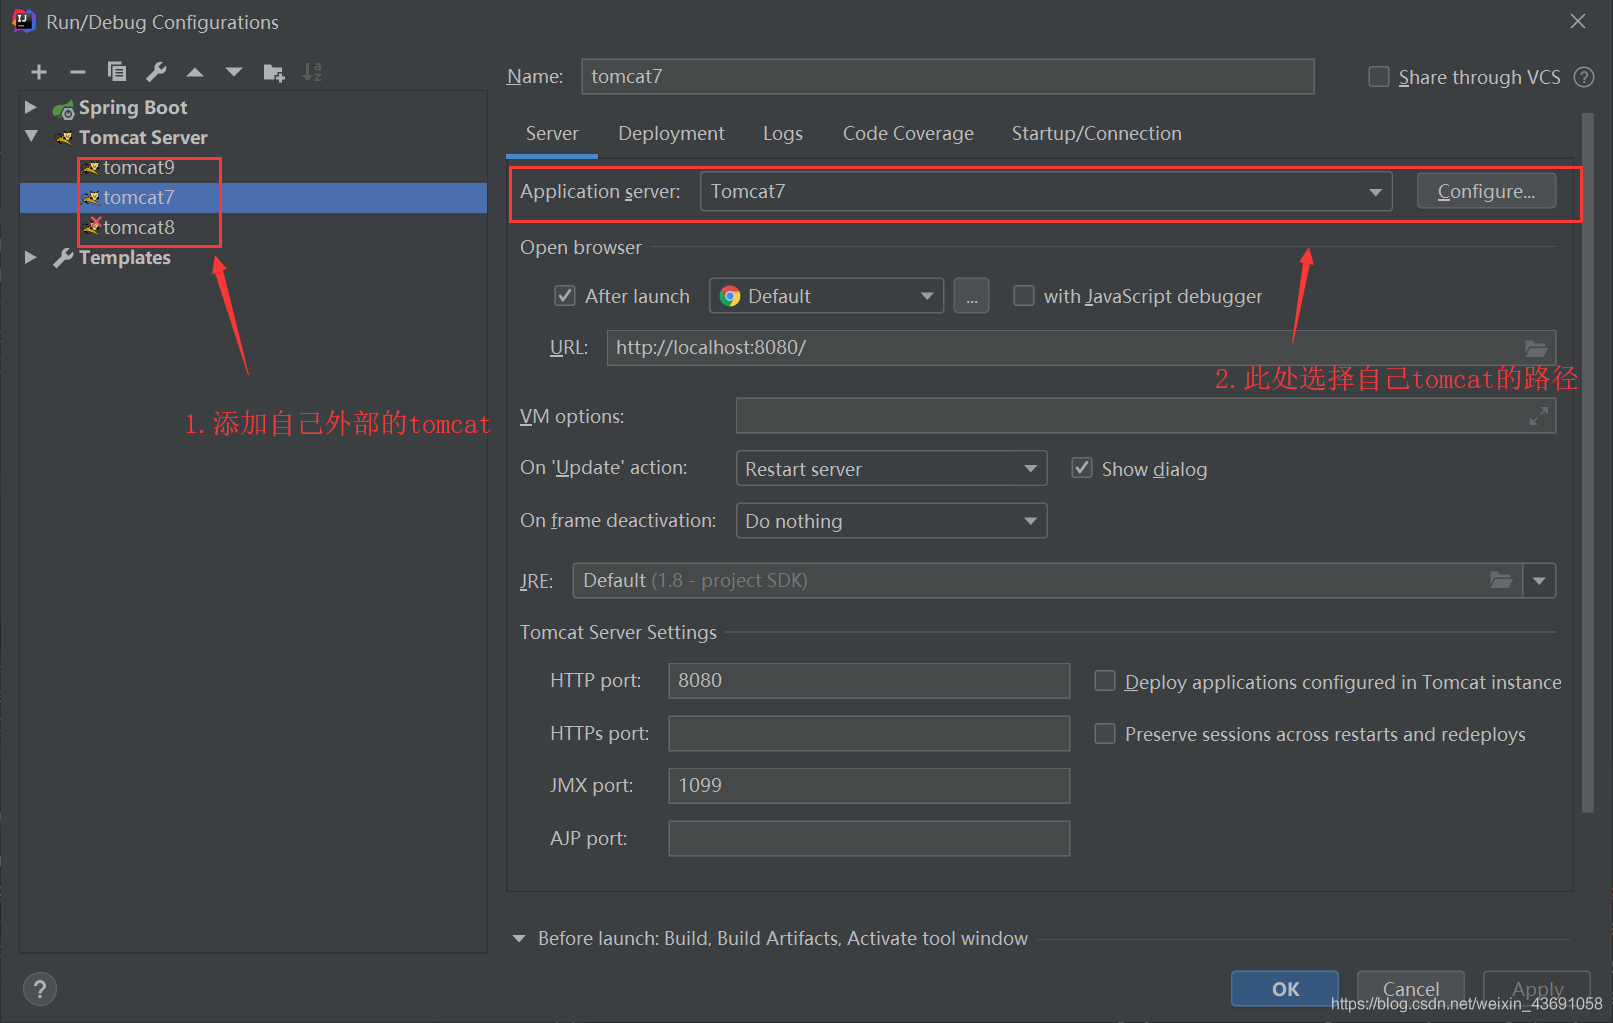Switch to the Server tab
Image resolution: width=1613 pixels, height=1023 pixels.
(x=552, y=134)
